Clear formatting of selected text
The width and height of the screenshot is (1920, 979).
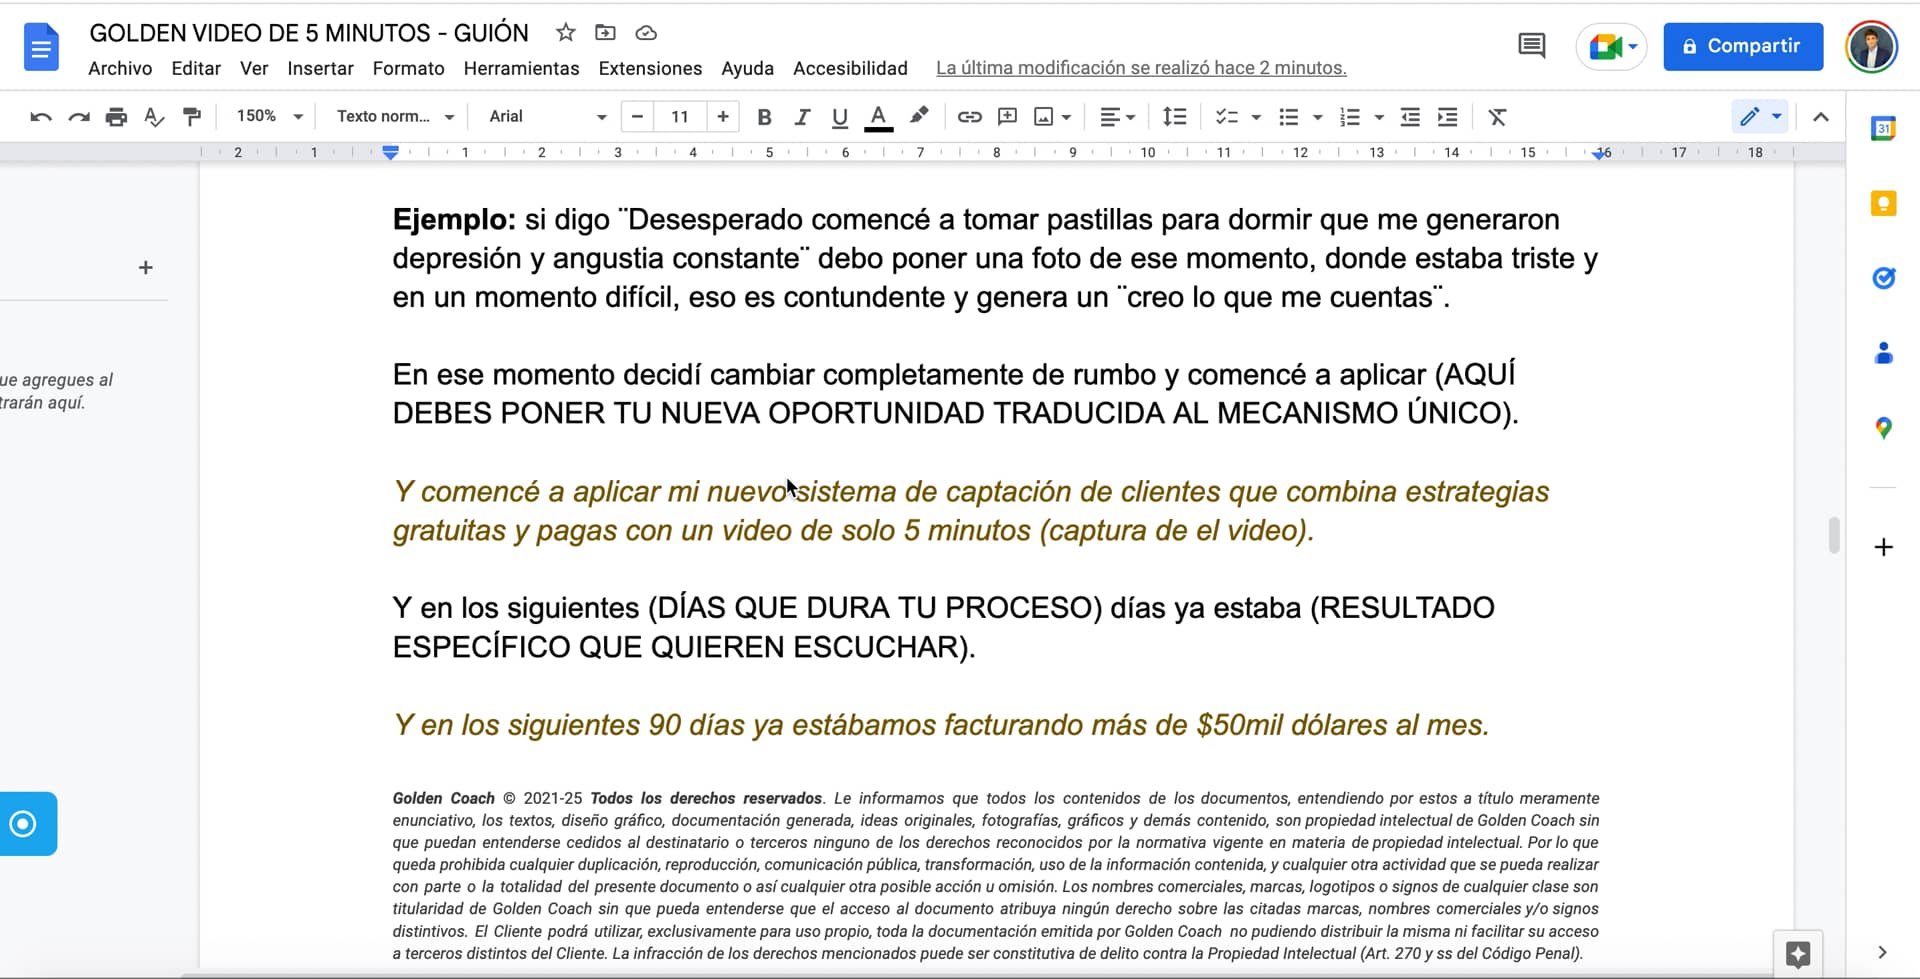(x=1497, y=116)
